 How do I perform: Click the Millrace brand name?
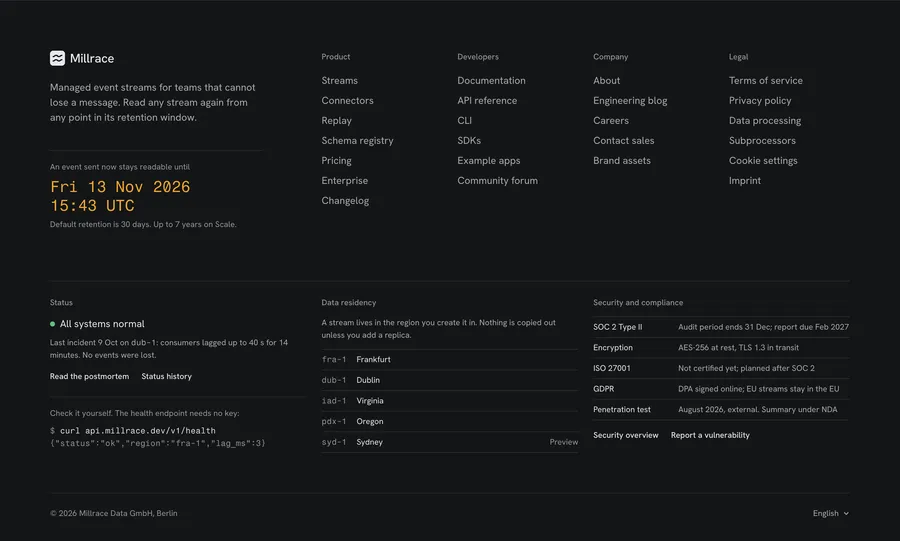92,59
